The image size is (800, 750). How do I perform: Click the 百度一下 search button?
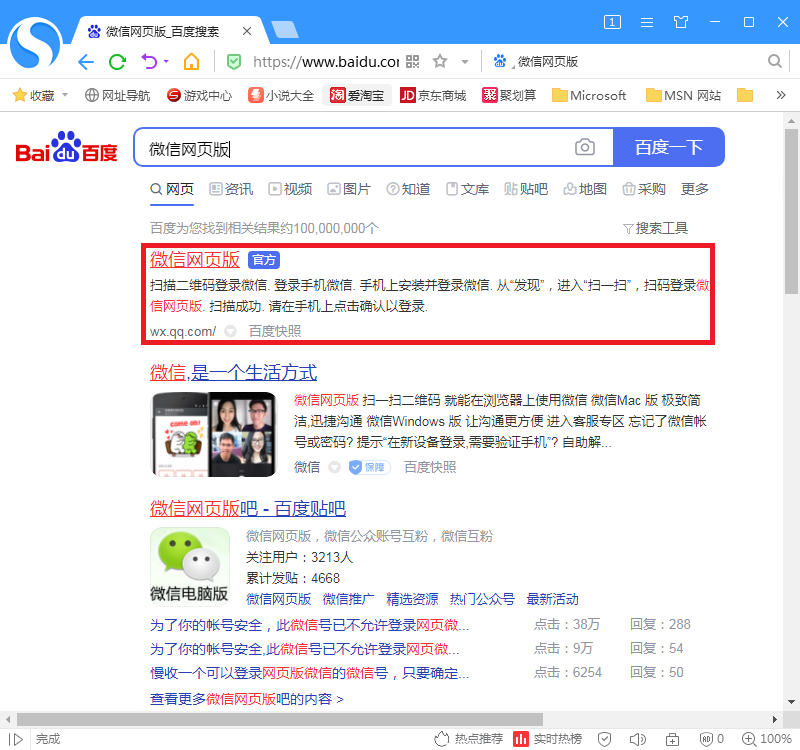click(669, 147)
